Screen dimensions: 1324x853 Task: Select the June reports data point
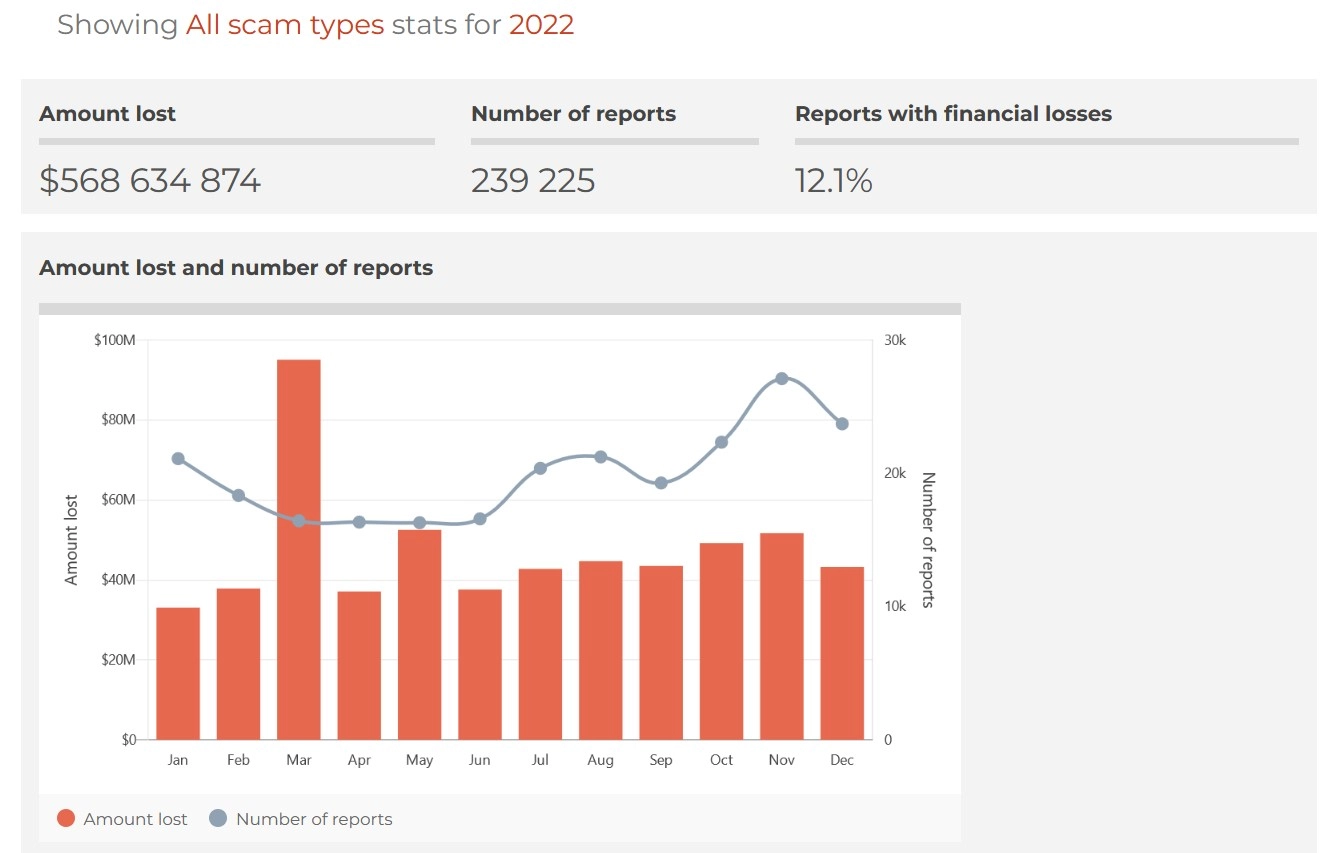point(480,519)
